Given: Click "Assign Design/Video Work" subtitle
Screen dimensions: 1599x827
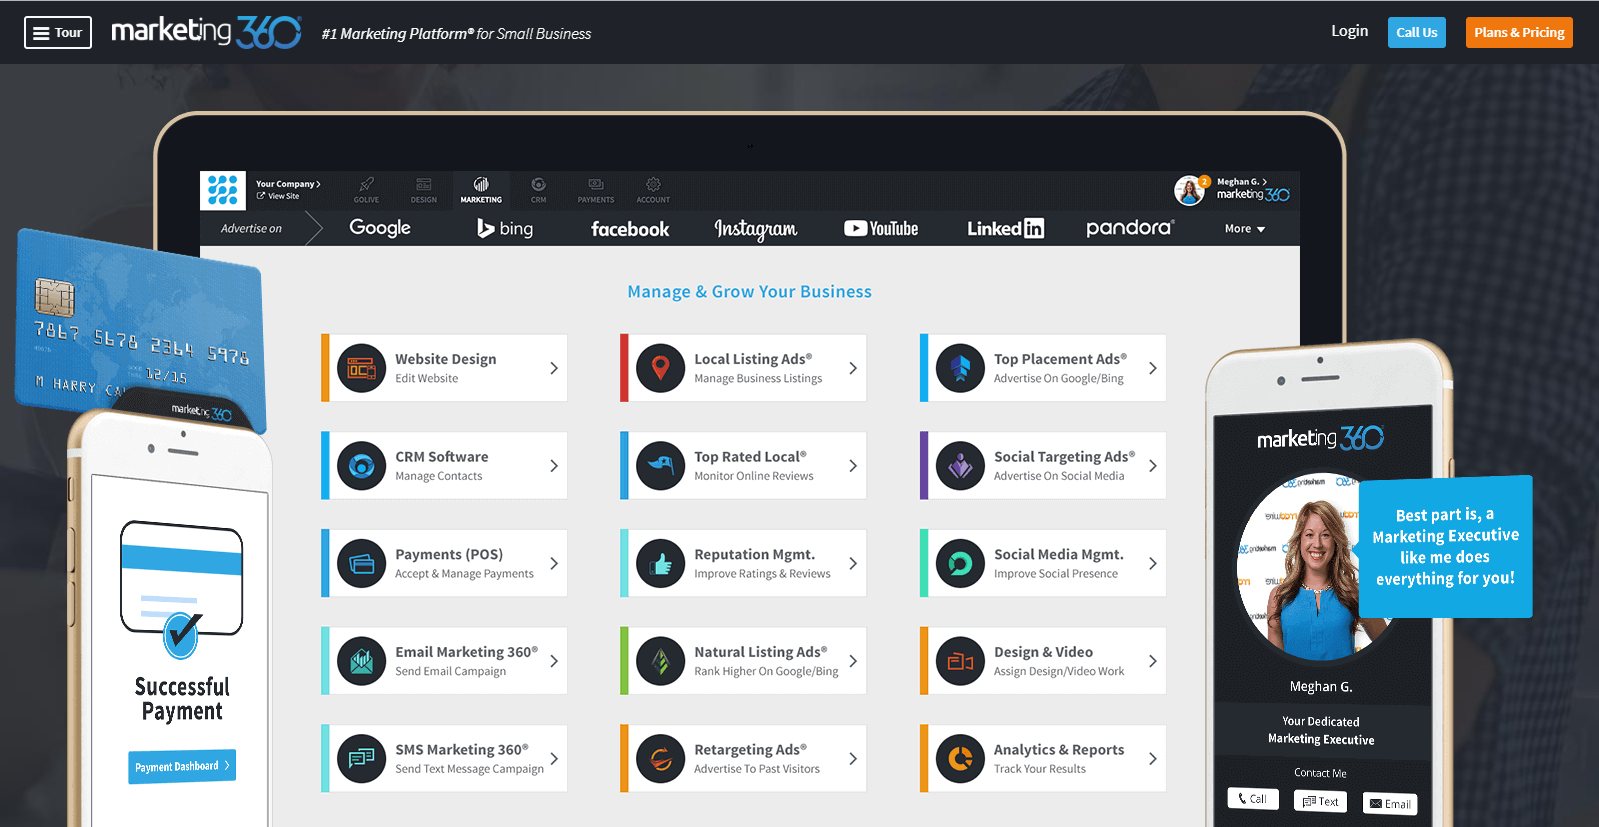Looking at the screenshot, I should (x=1058, y=671).
